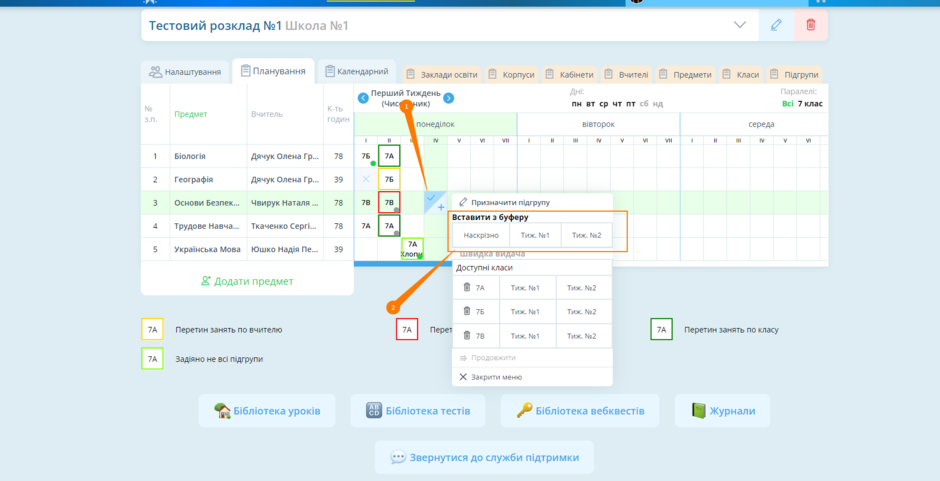Toggle Friday (пт) in days filter
The image size is (940, 481).
(x=631, y=104)
